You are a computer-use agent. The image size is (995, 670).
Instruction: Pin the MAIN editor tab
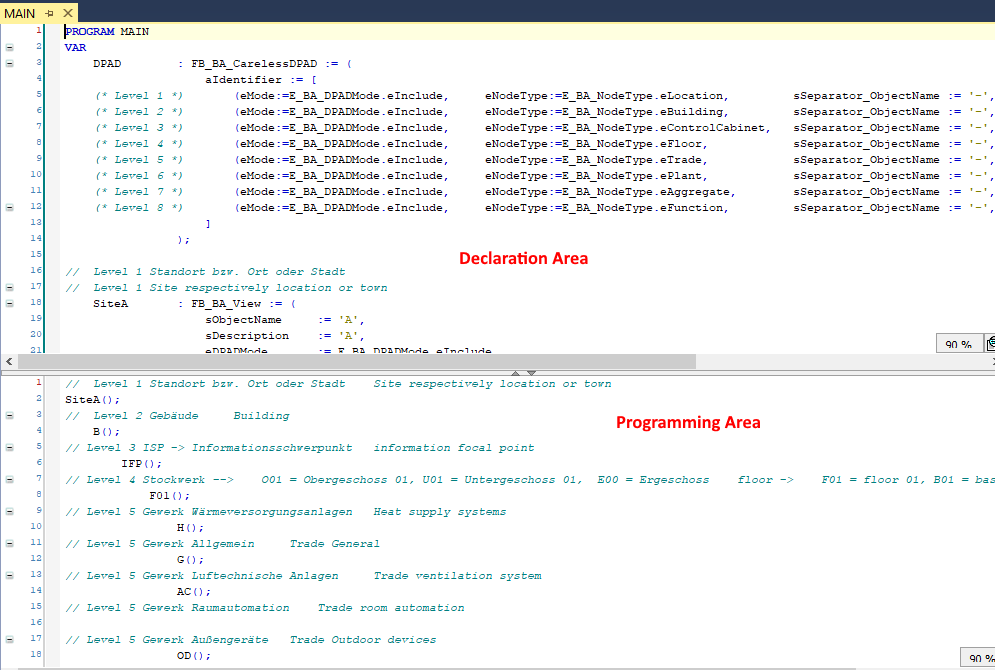pos(49,13)
